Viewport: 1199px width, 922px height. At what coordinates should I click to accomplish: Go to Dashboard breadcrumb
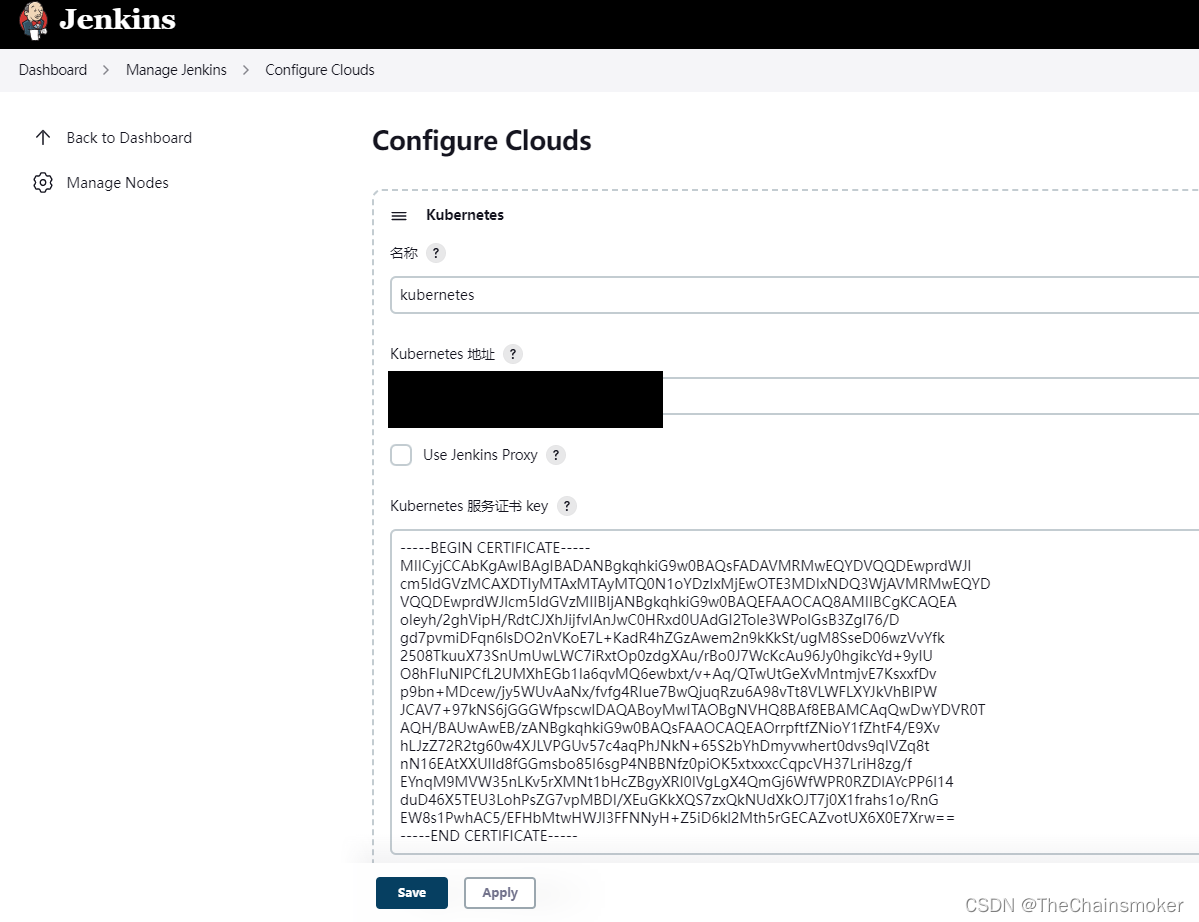pyautogui.click(x=53, y=70)
